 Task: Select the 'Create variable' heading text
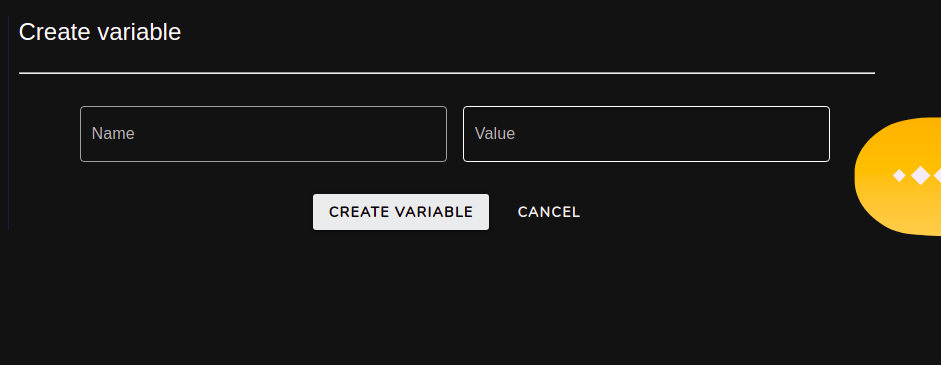coord(100,32)
